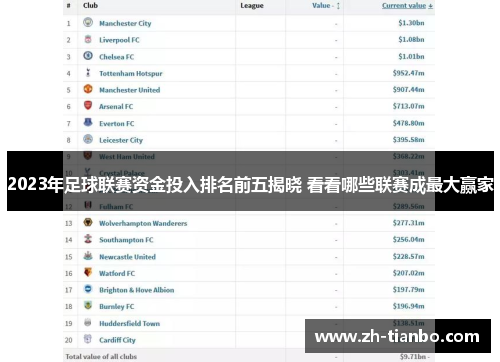Screen dimensions: 500x362
Task: Click the Everton FC crest icon
Action: coord(88,122)
